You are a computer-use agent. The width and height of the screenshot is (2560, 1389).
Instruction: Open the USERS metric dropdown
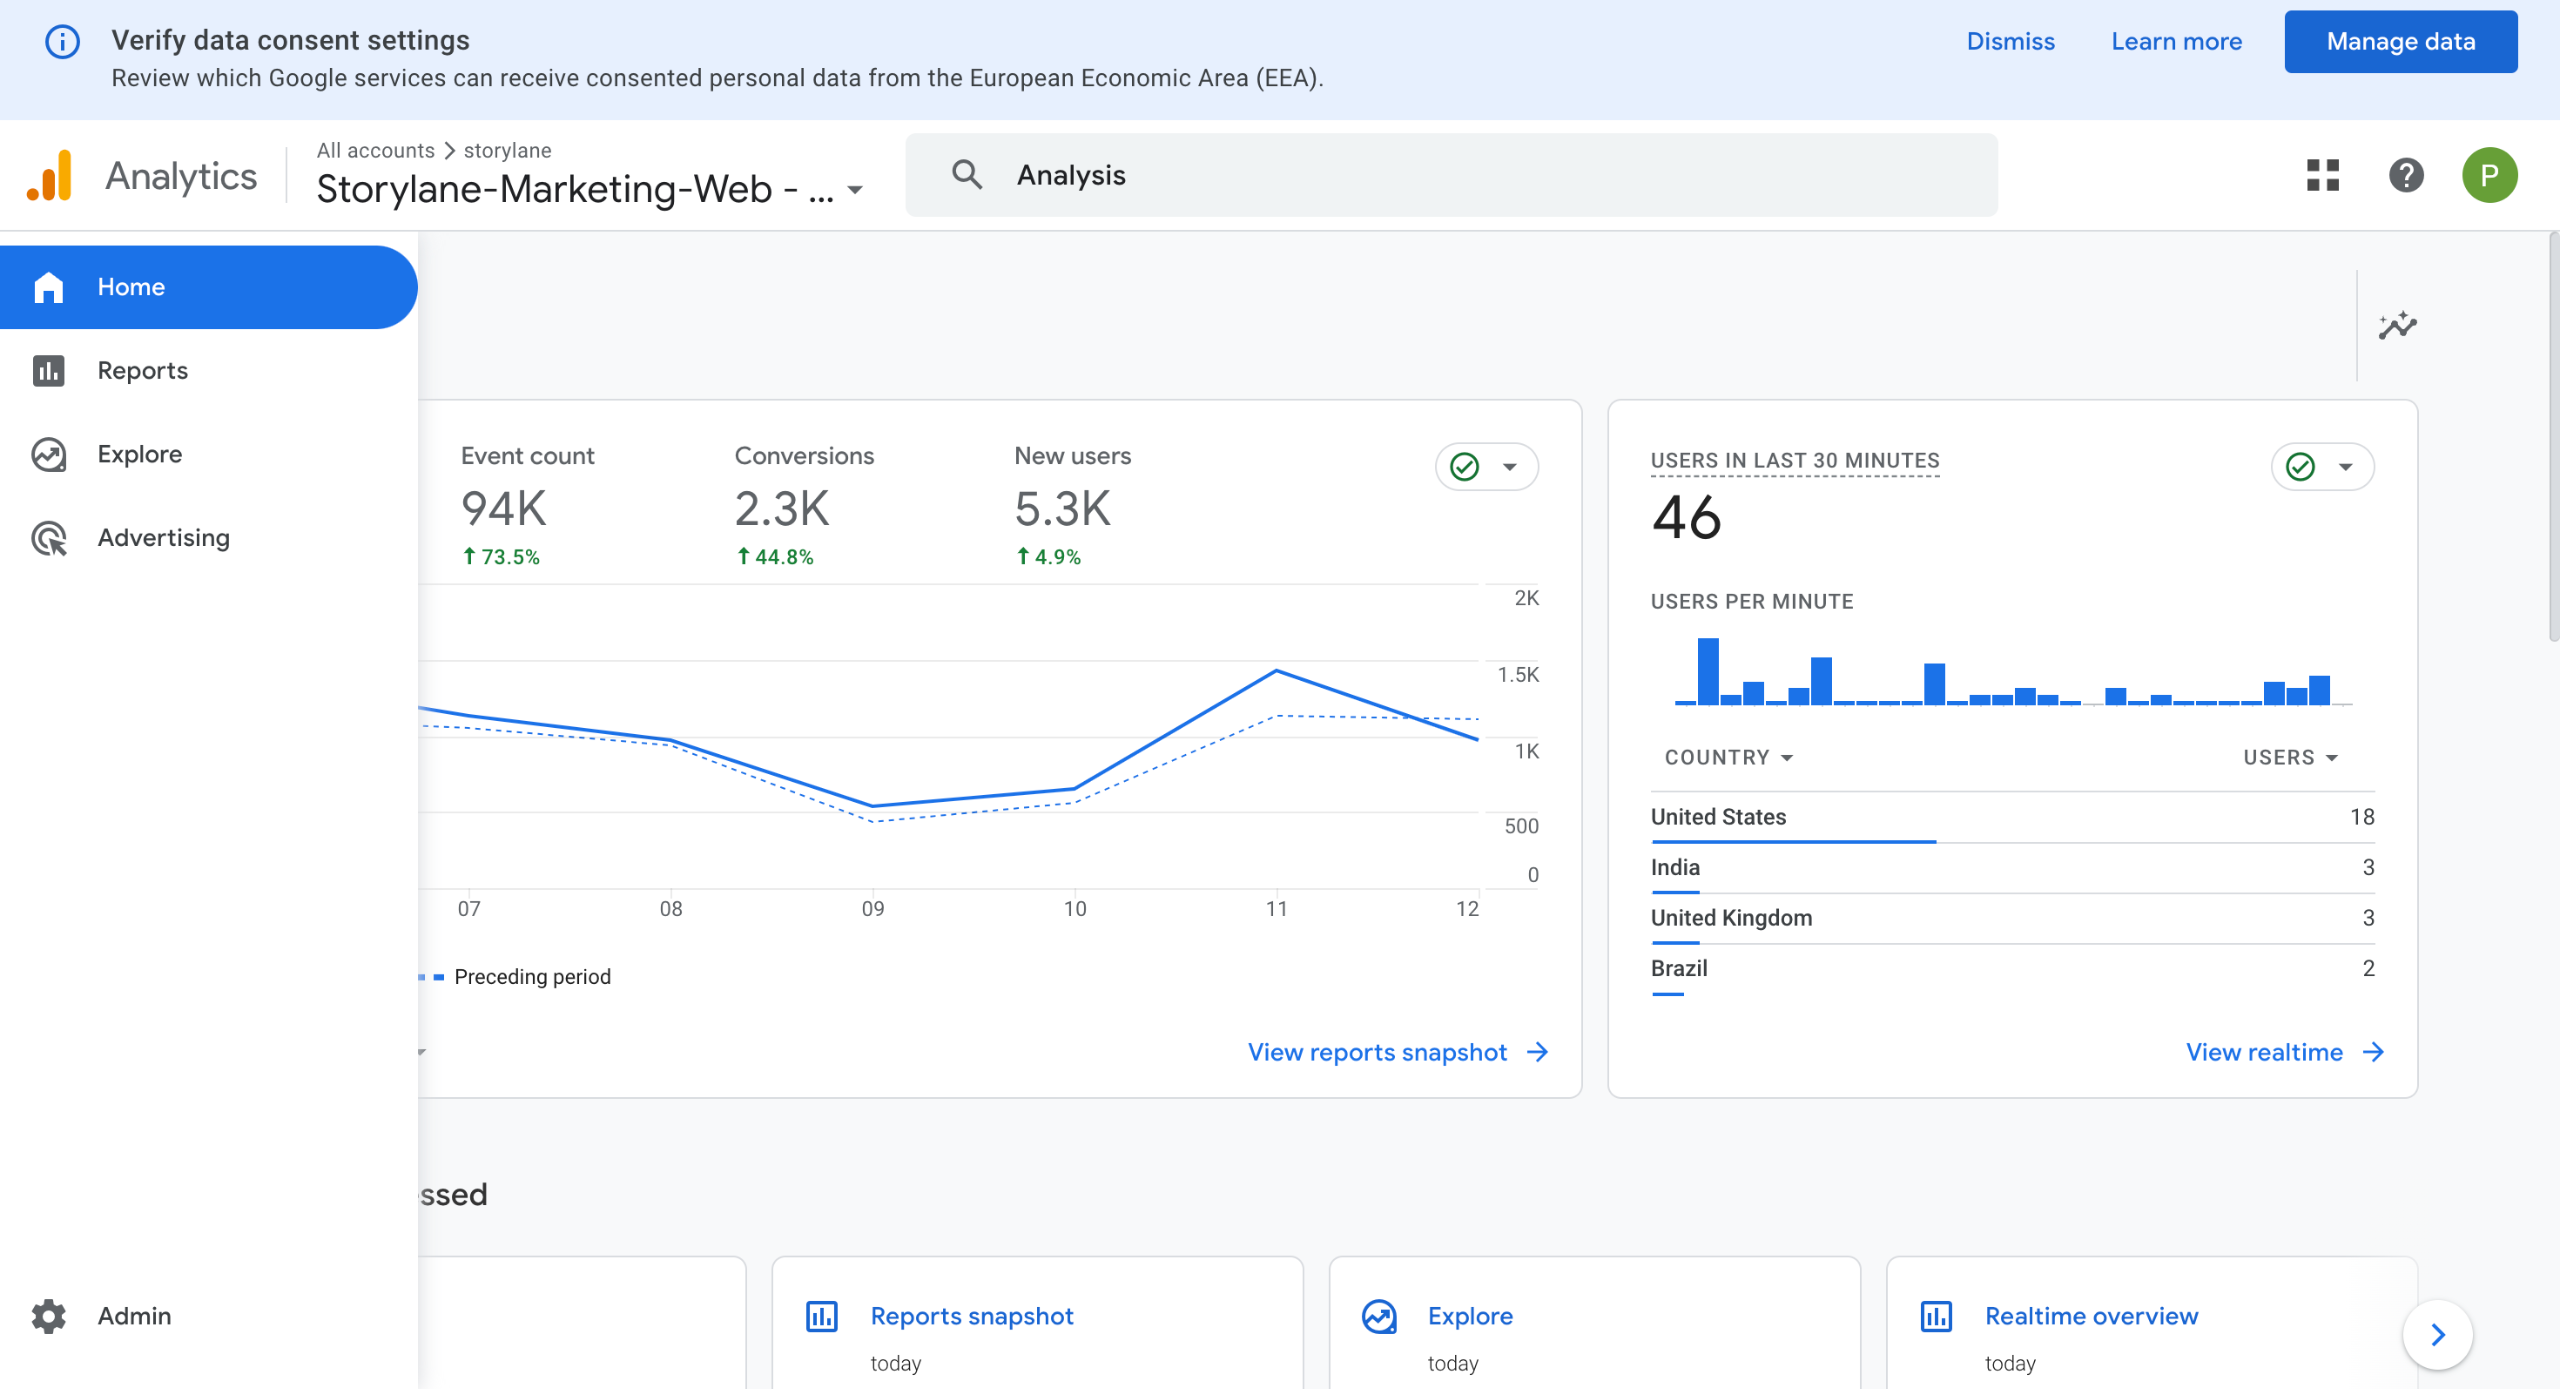click(2290, 757)
